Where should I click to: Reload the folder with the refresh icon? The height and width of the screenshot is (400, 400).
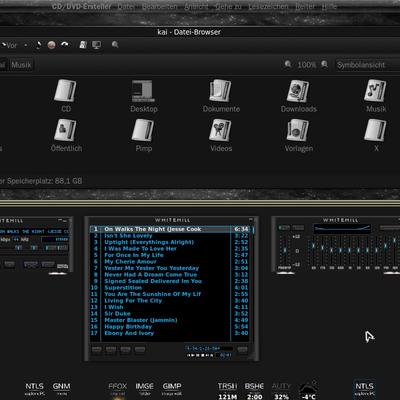65,45
